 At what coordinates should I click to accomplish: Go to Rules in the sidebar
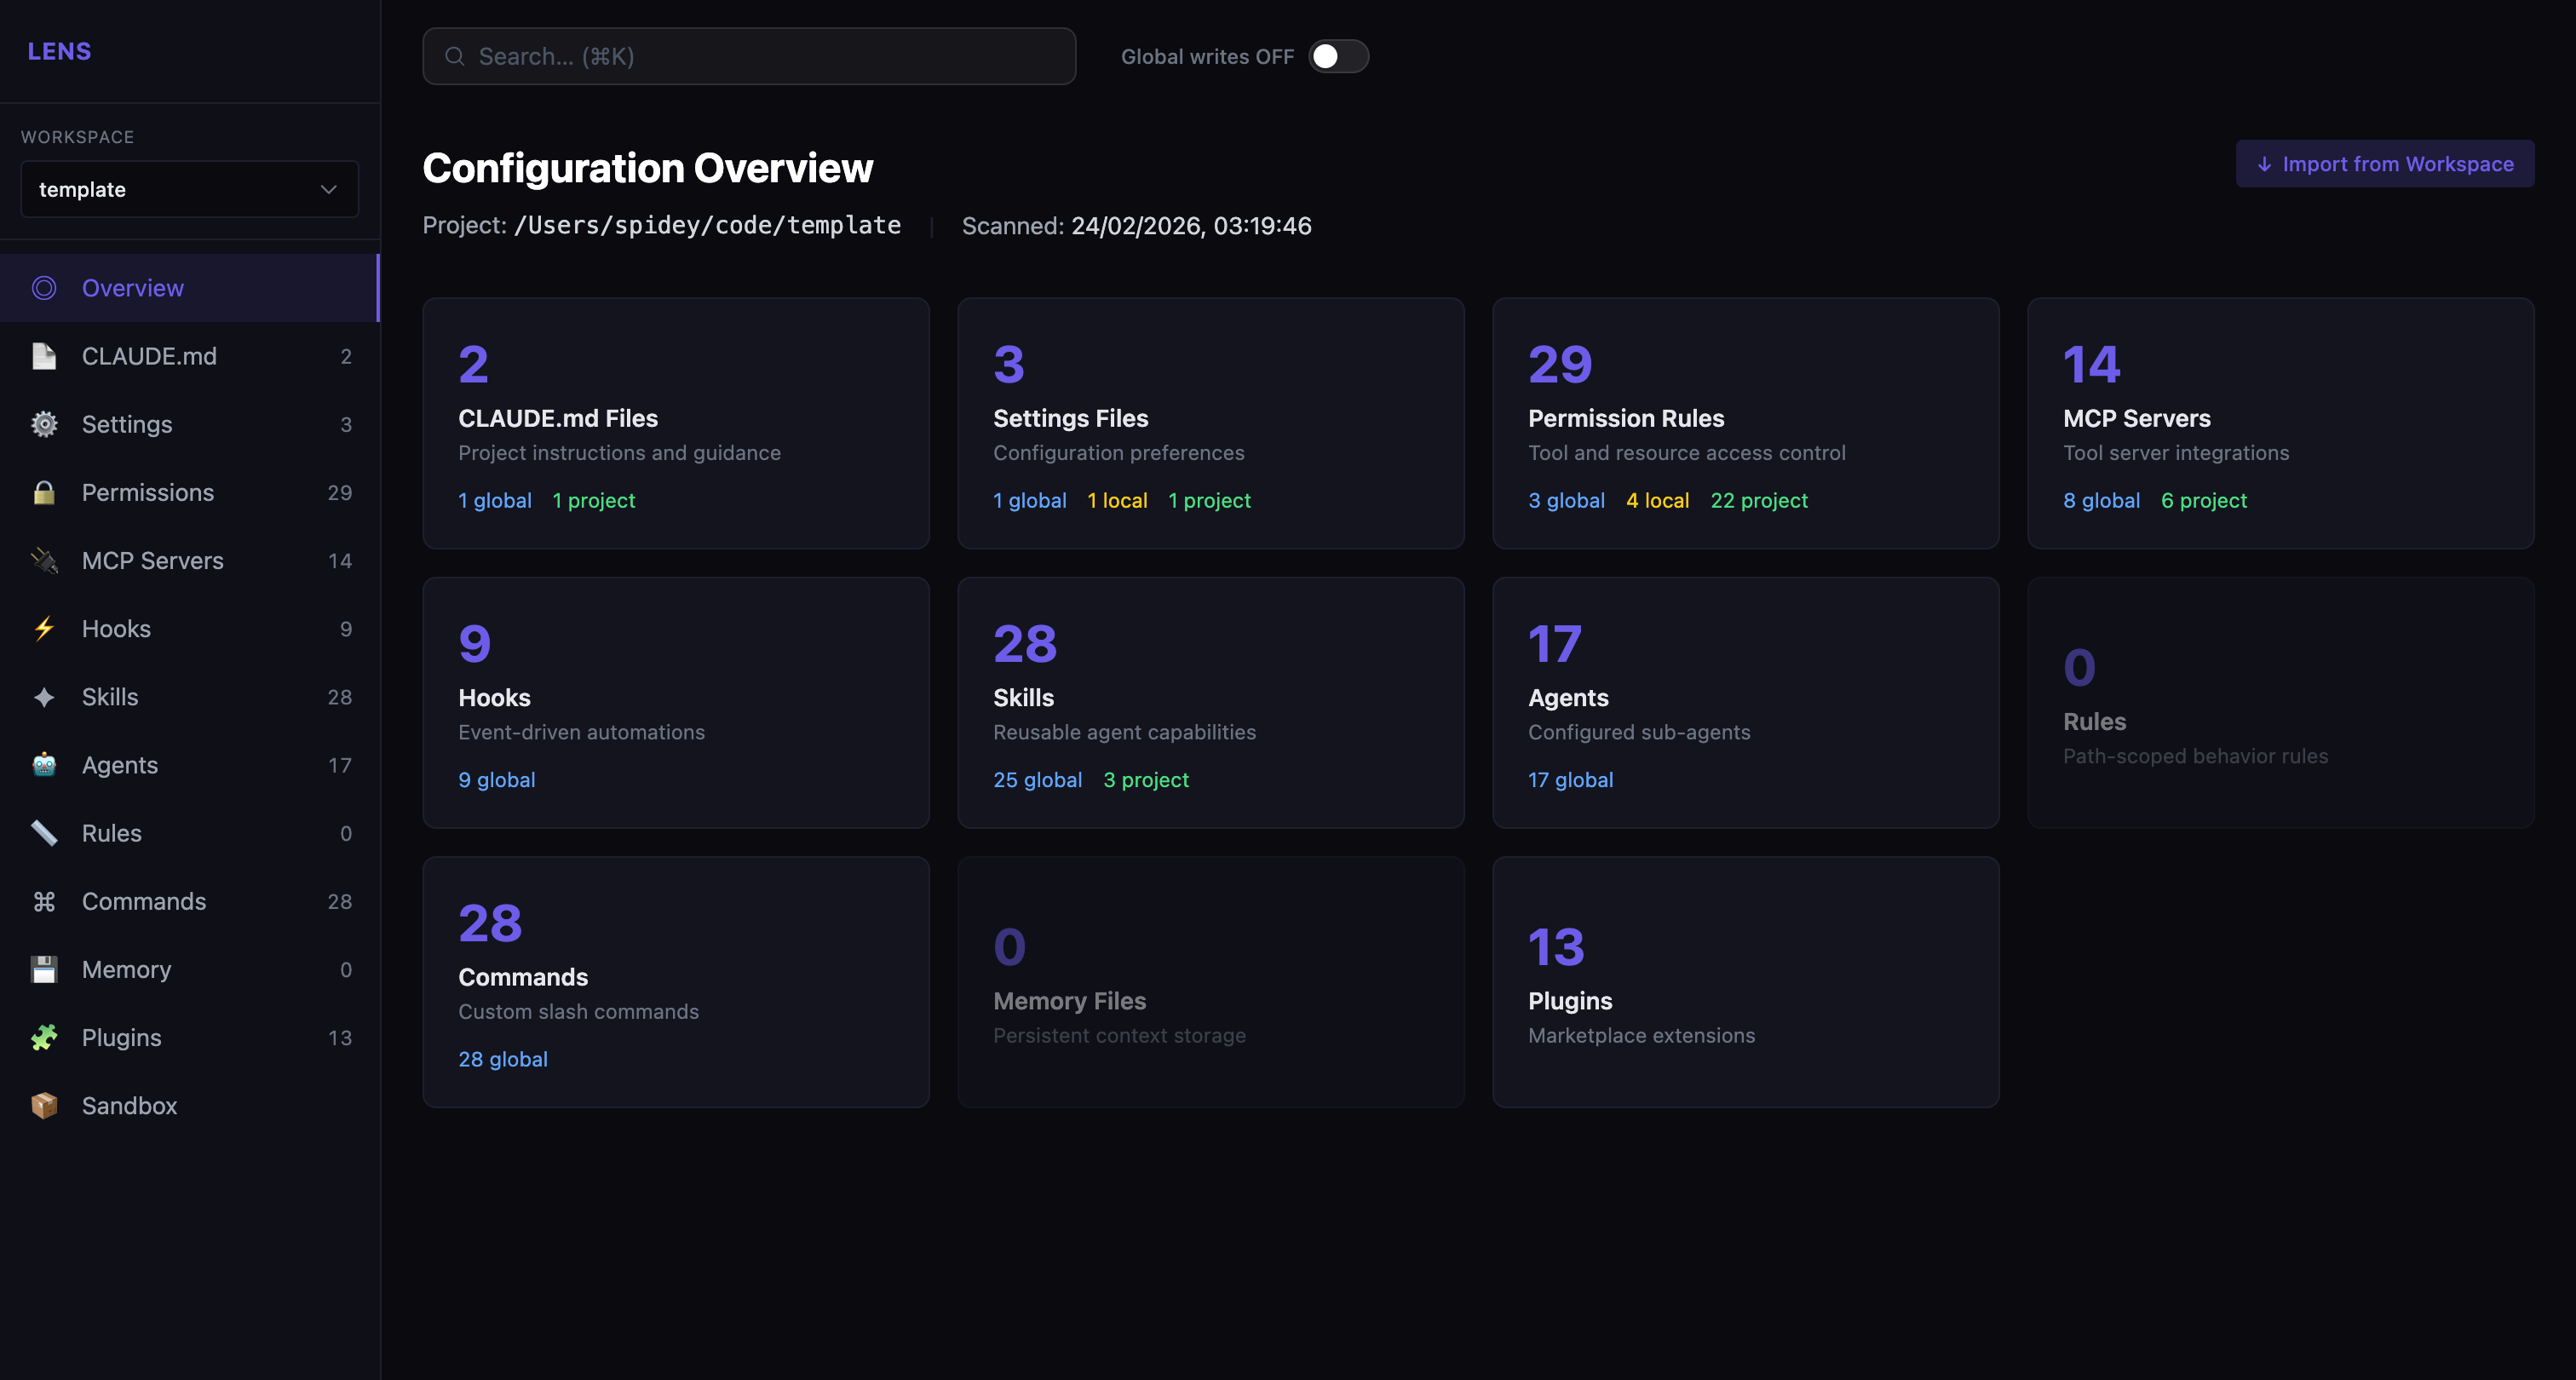pyautogui.click(x=111, y=833)
